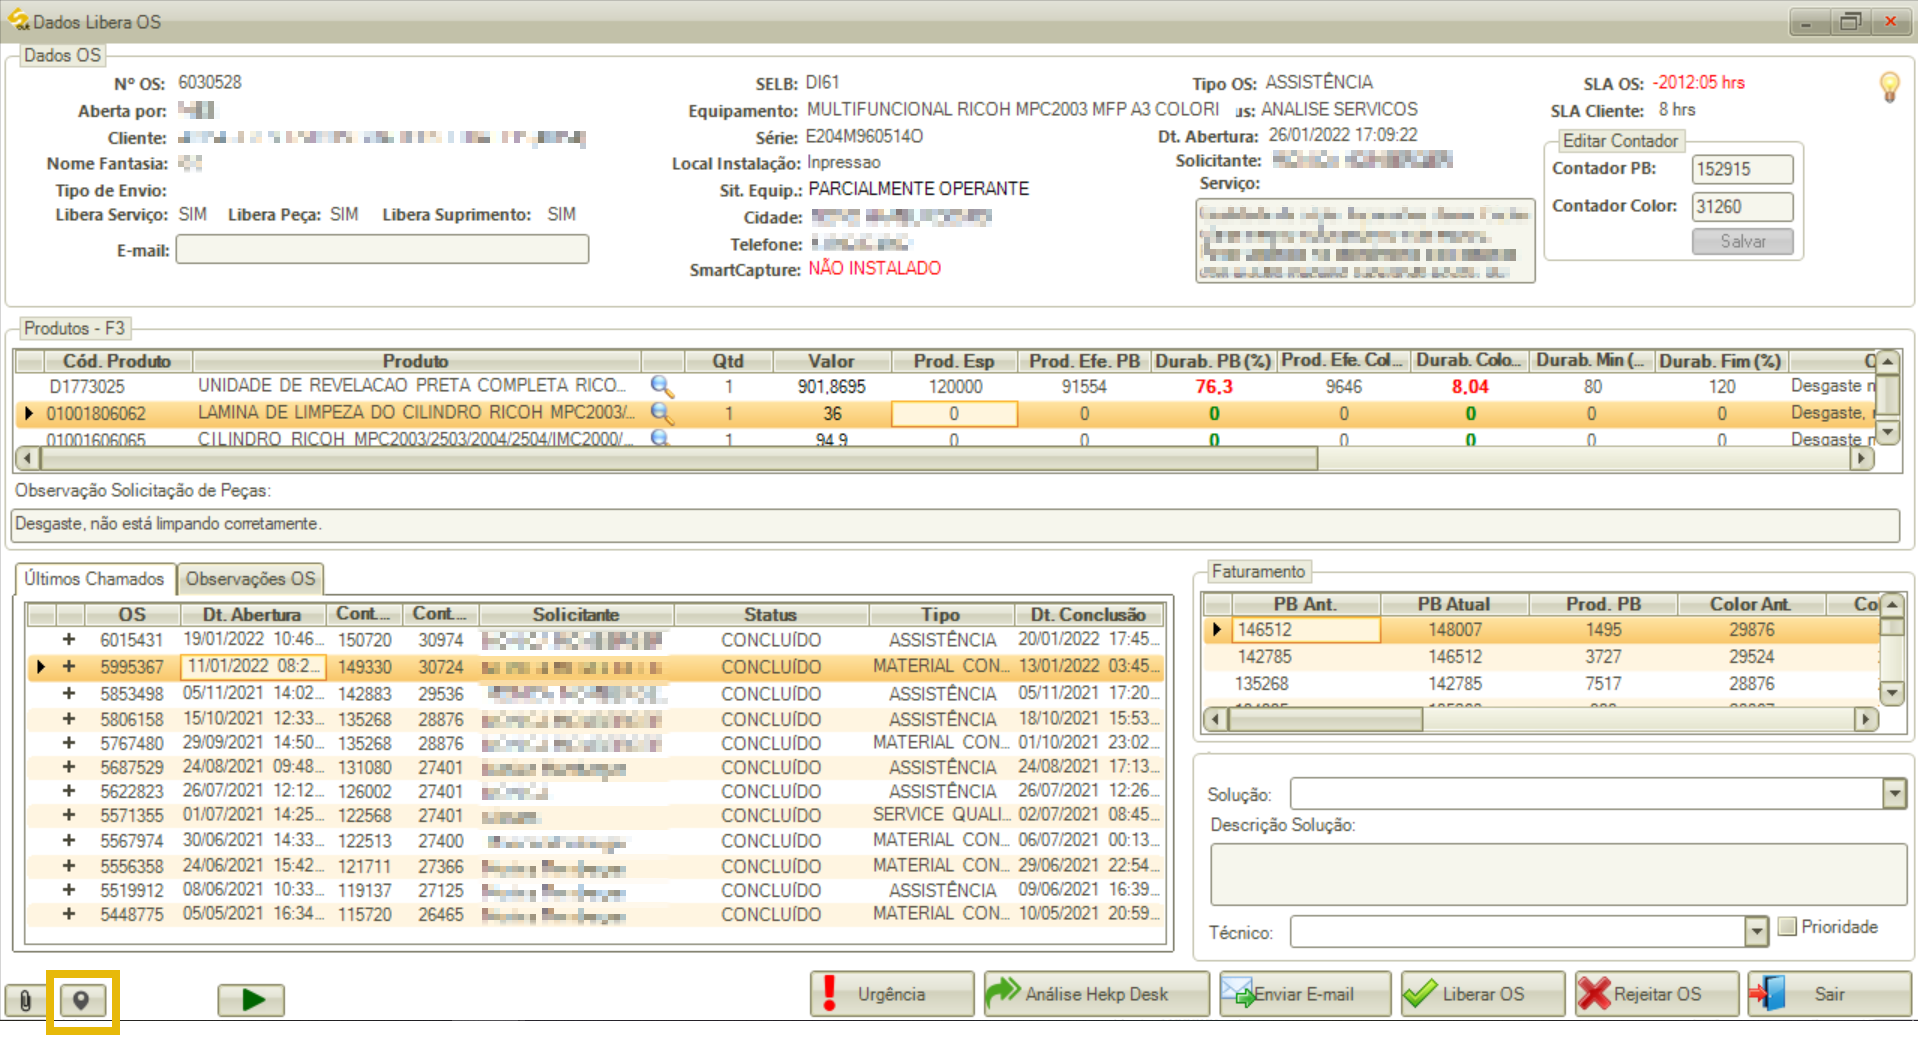Click products table horizontal scroll-left arrow
This screenshot has height=1052, width=1918.
(28, 458)
